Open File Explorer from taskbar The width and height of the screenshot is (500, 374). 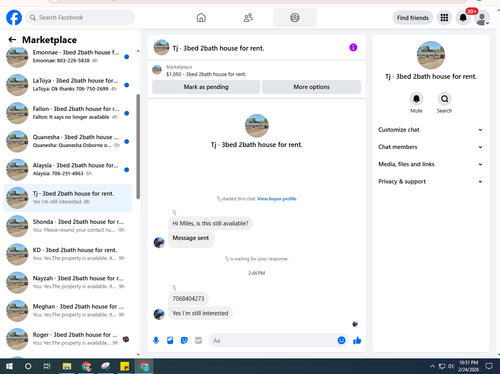click(x=67, y=366)
